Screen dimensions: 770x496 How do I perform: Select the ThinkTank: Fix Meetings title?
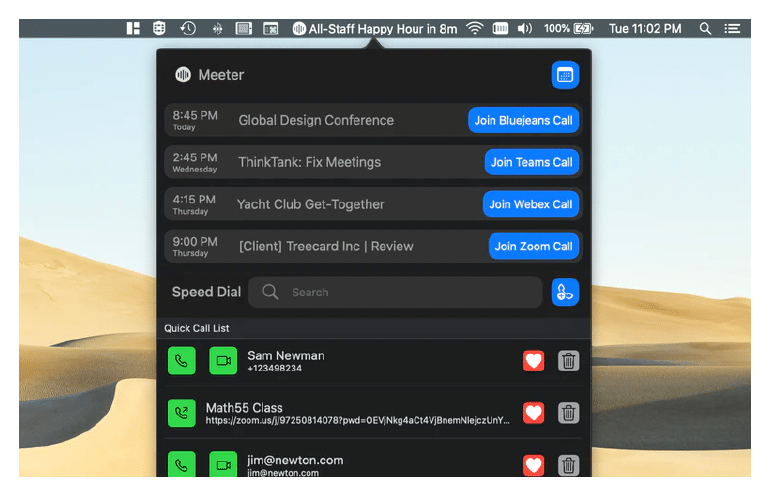pos(309,162)
